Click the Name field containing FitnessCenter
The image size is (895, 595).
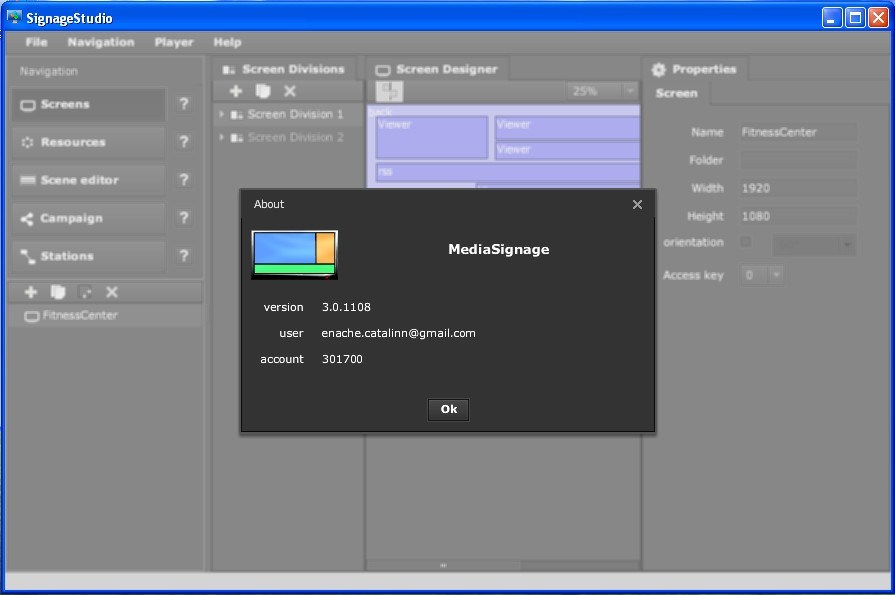[x=797, y=132]
